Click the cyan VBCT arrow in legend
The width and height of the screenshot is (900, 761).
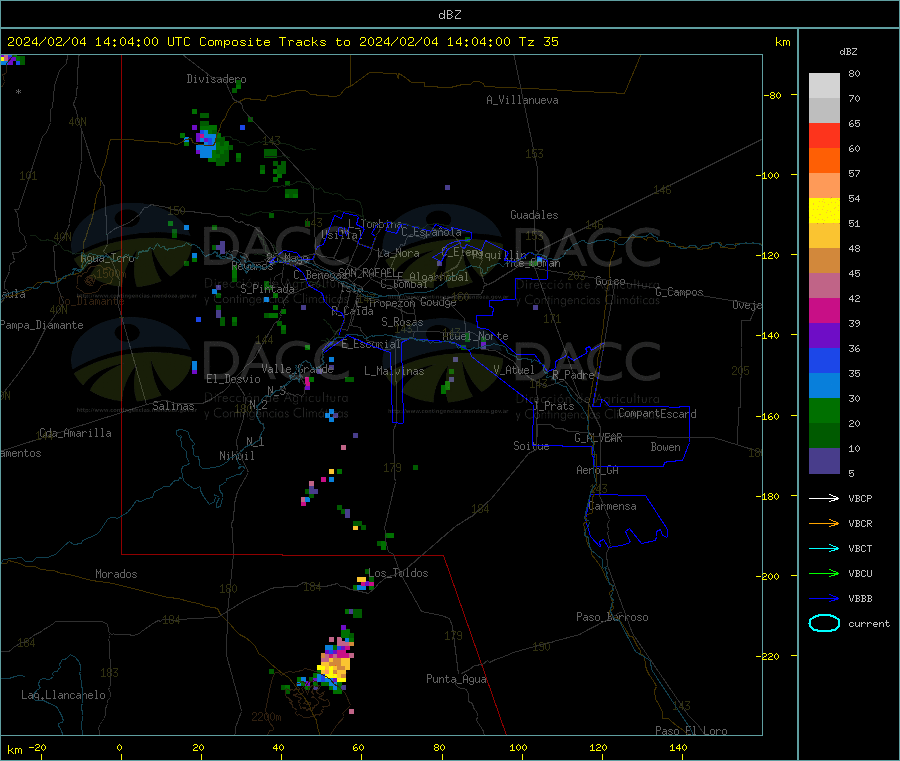(824, 549)
